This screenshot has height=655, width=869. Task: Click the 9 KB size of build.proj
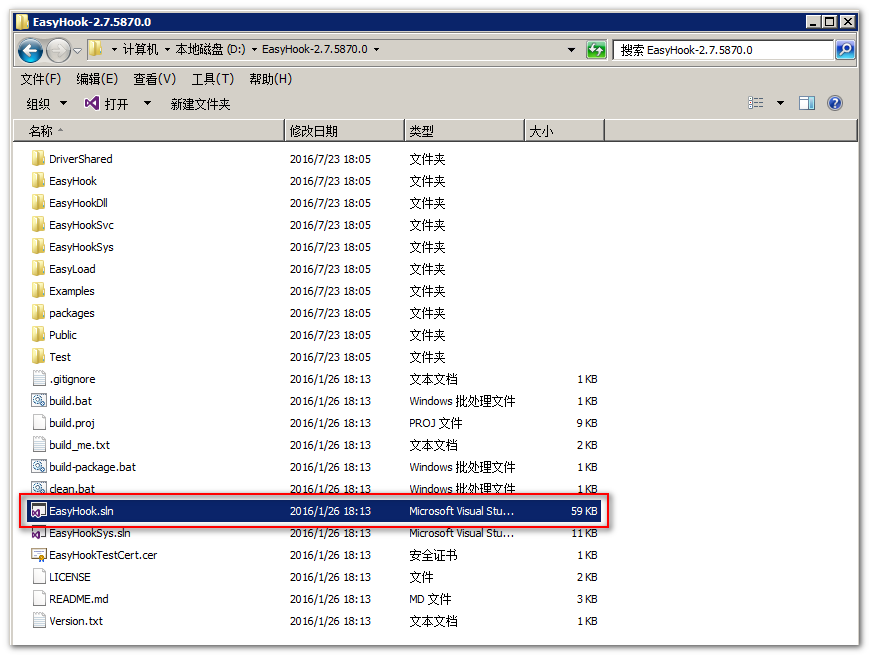pyautogui.click(x=587, y=423)
